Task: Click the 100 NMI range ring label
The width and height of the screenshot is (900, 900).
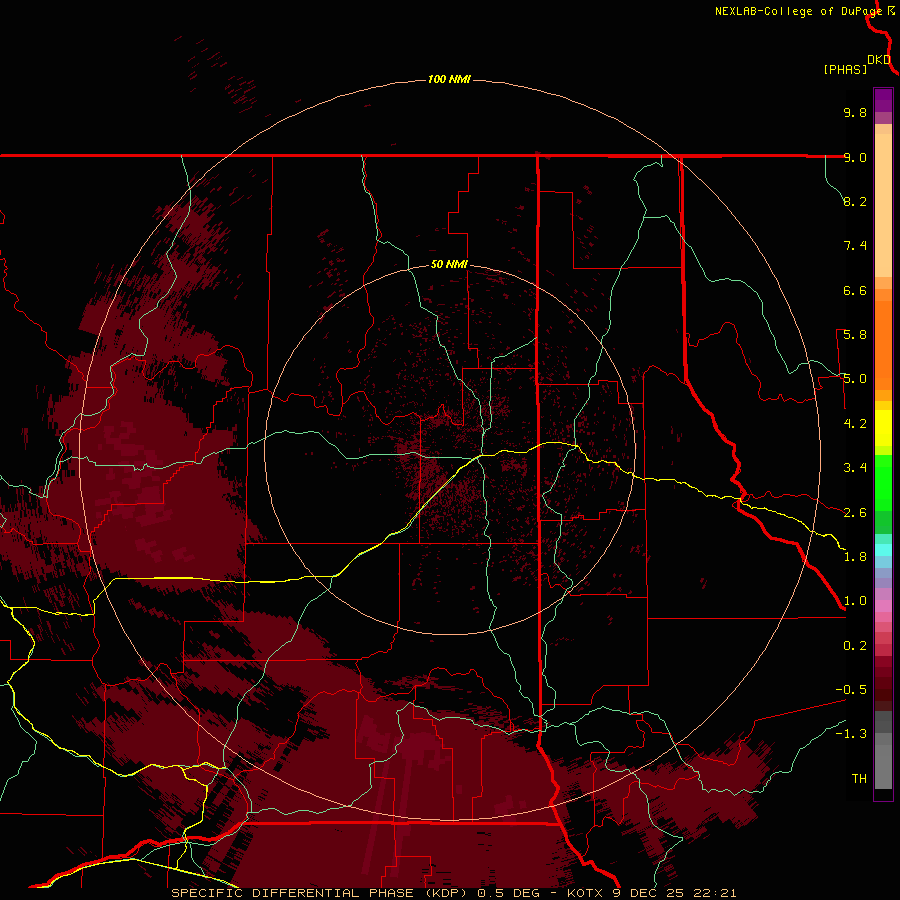Action: coord(449,79)
